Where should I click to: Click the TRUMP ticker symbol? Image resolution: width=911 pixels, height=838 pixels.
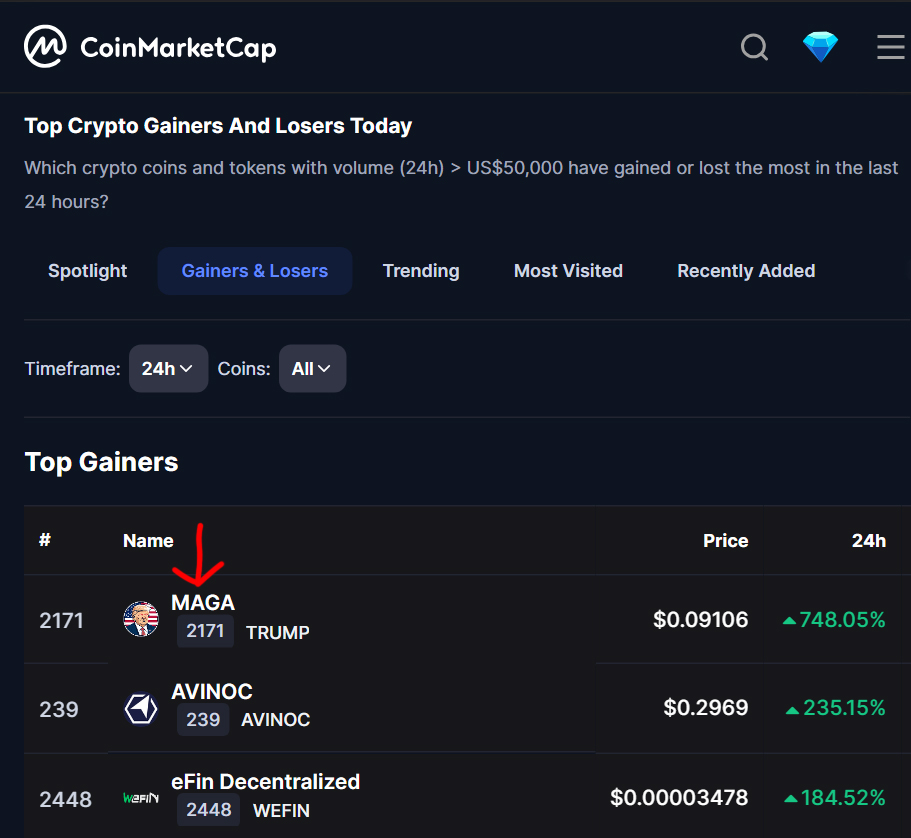(278, 632)
